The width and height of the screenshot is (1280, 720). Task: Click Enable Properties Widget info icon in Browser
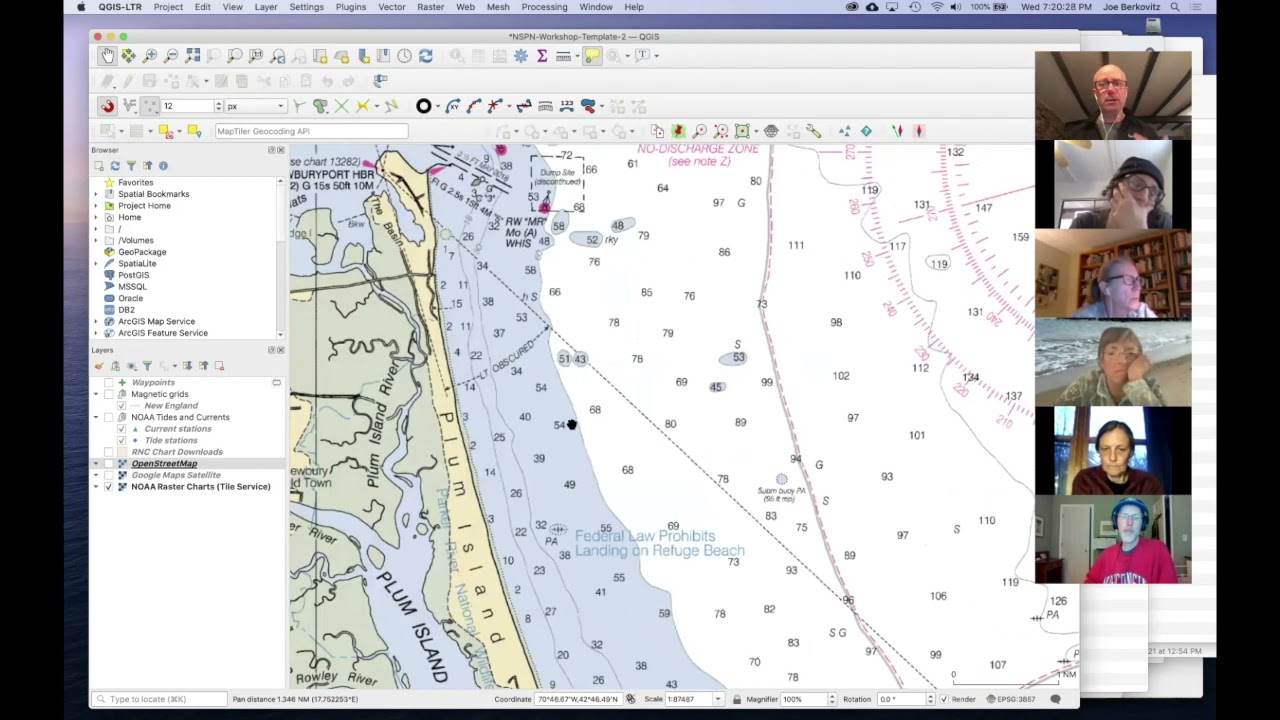163,166
